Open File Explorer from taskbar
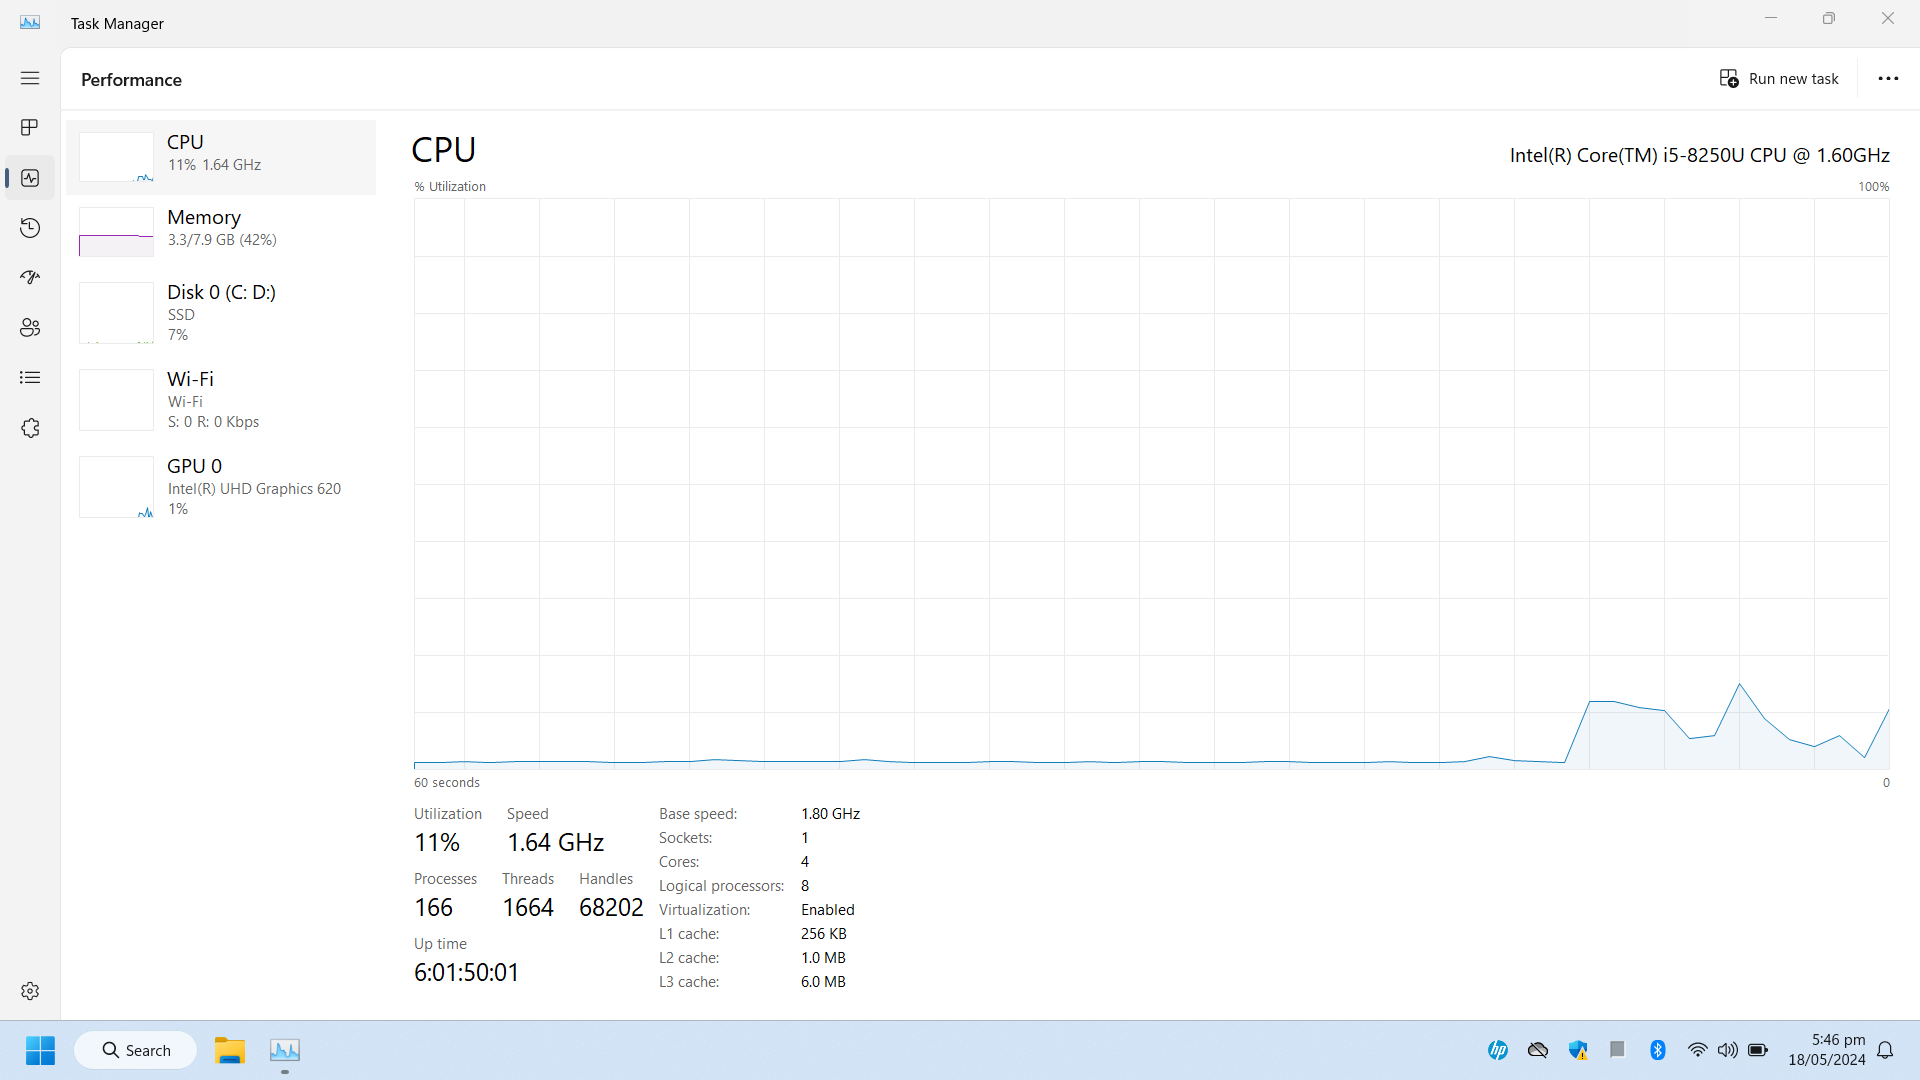Viewport: 1920px width, 1080px height. click(229, 1050)
